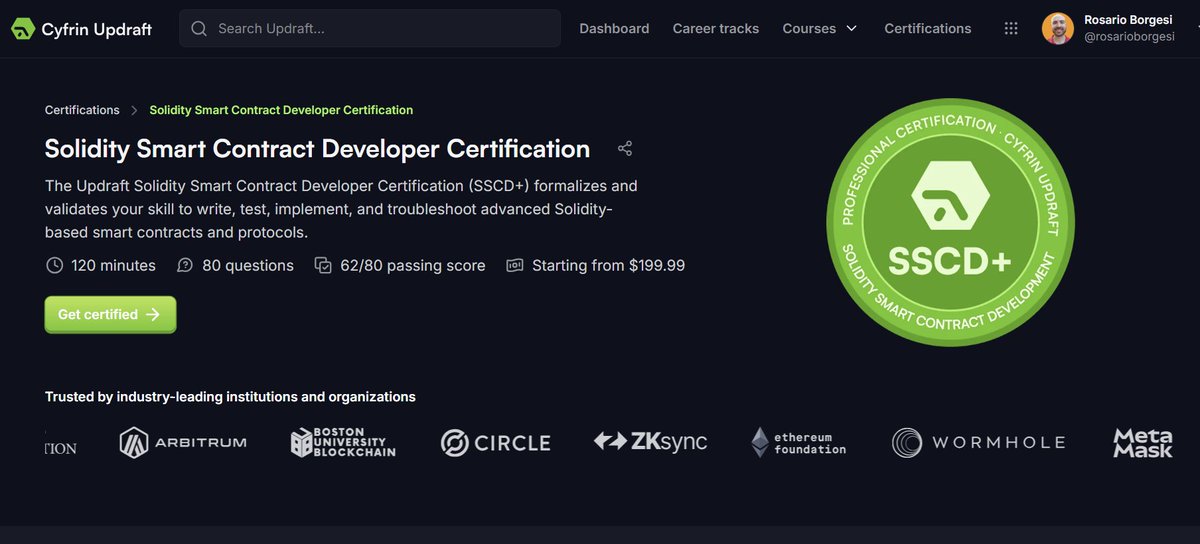Click the Wormhole logo
This screenshot has height=544, width=1200.
[x=978, y=442]
